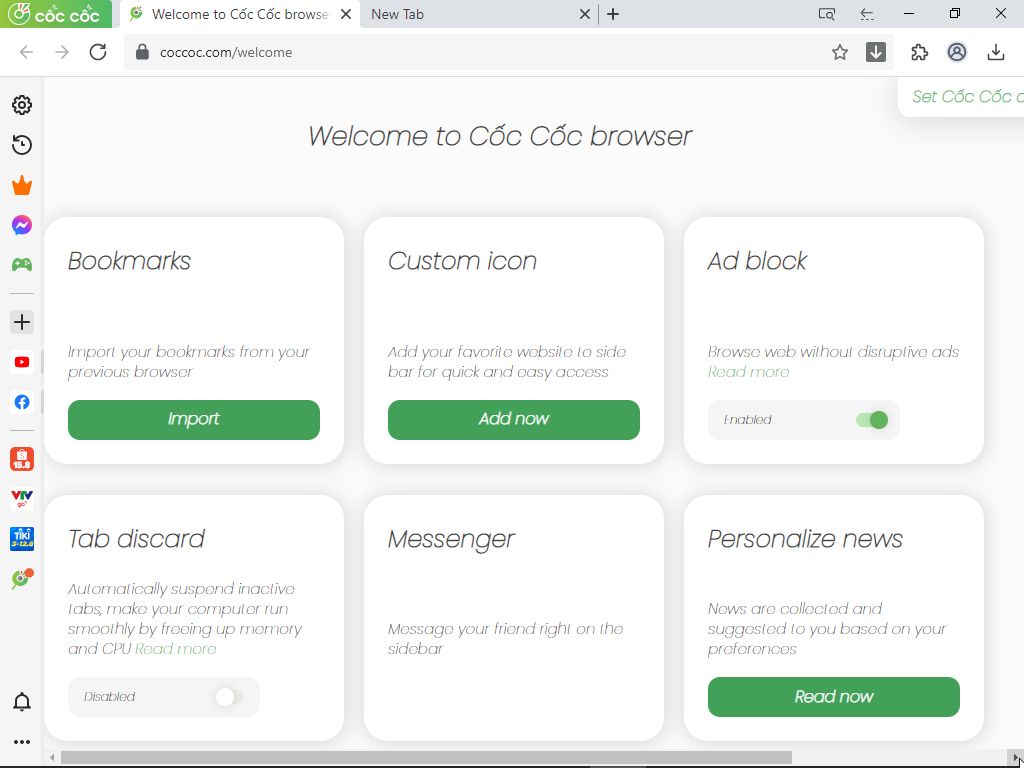
Task: Go back with the back arrow
Action: click(26, 52)
